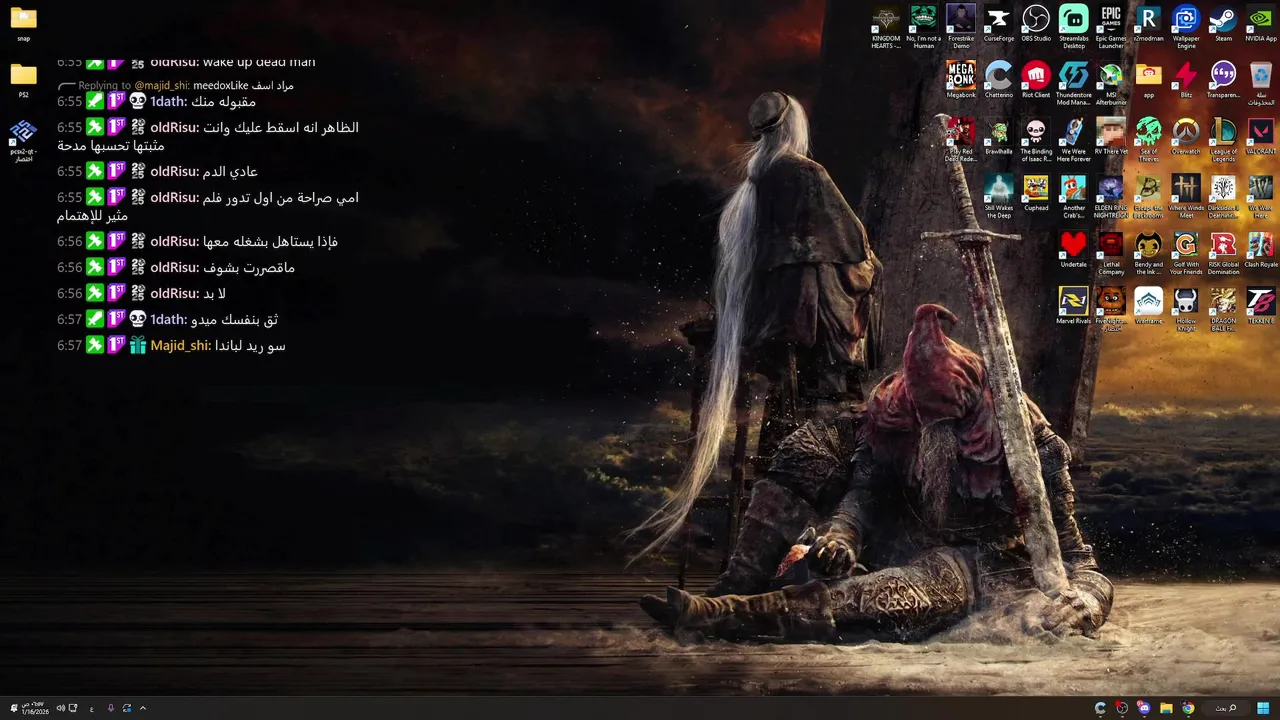Launch TEKKEN 8 from the desktop
Viewport: 1280px width, 720px height.
(1261, 304)
